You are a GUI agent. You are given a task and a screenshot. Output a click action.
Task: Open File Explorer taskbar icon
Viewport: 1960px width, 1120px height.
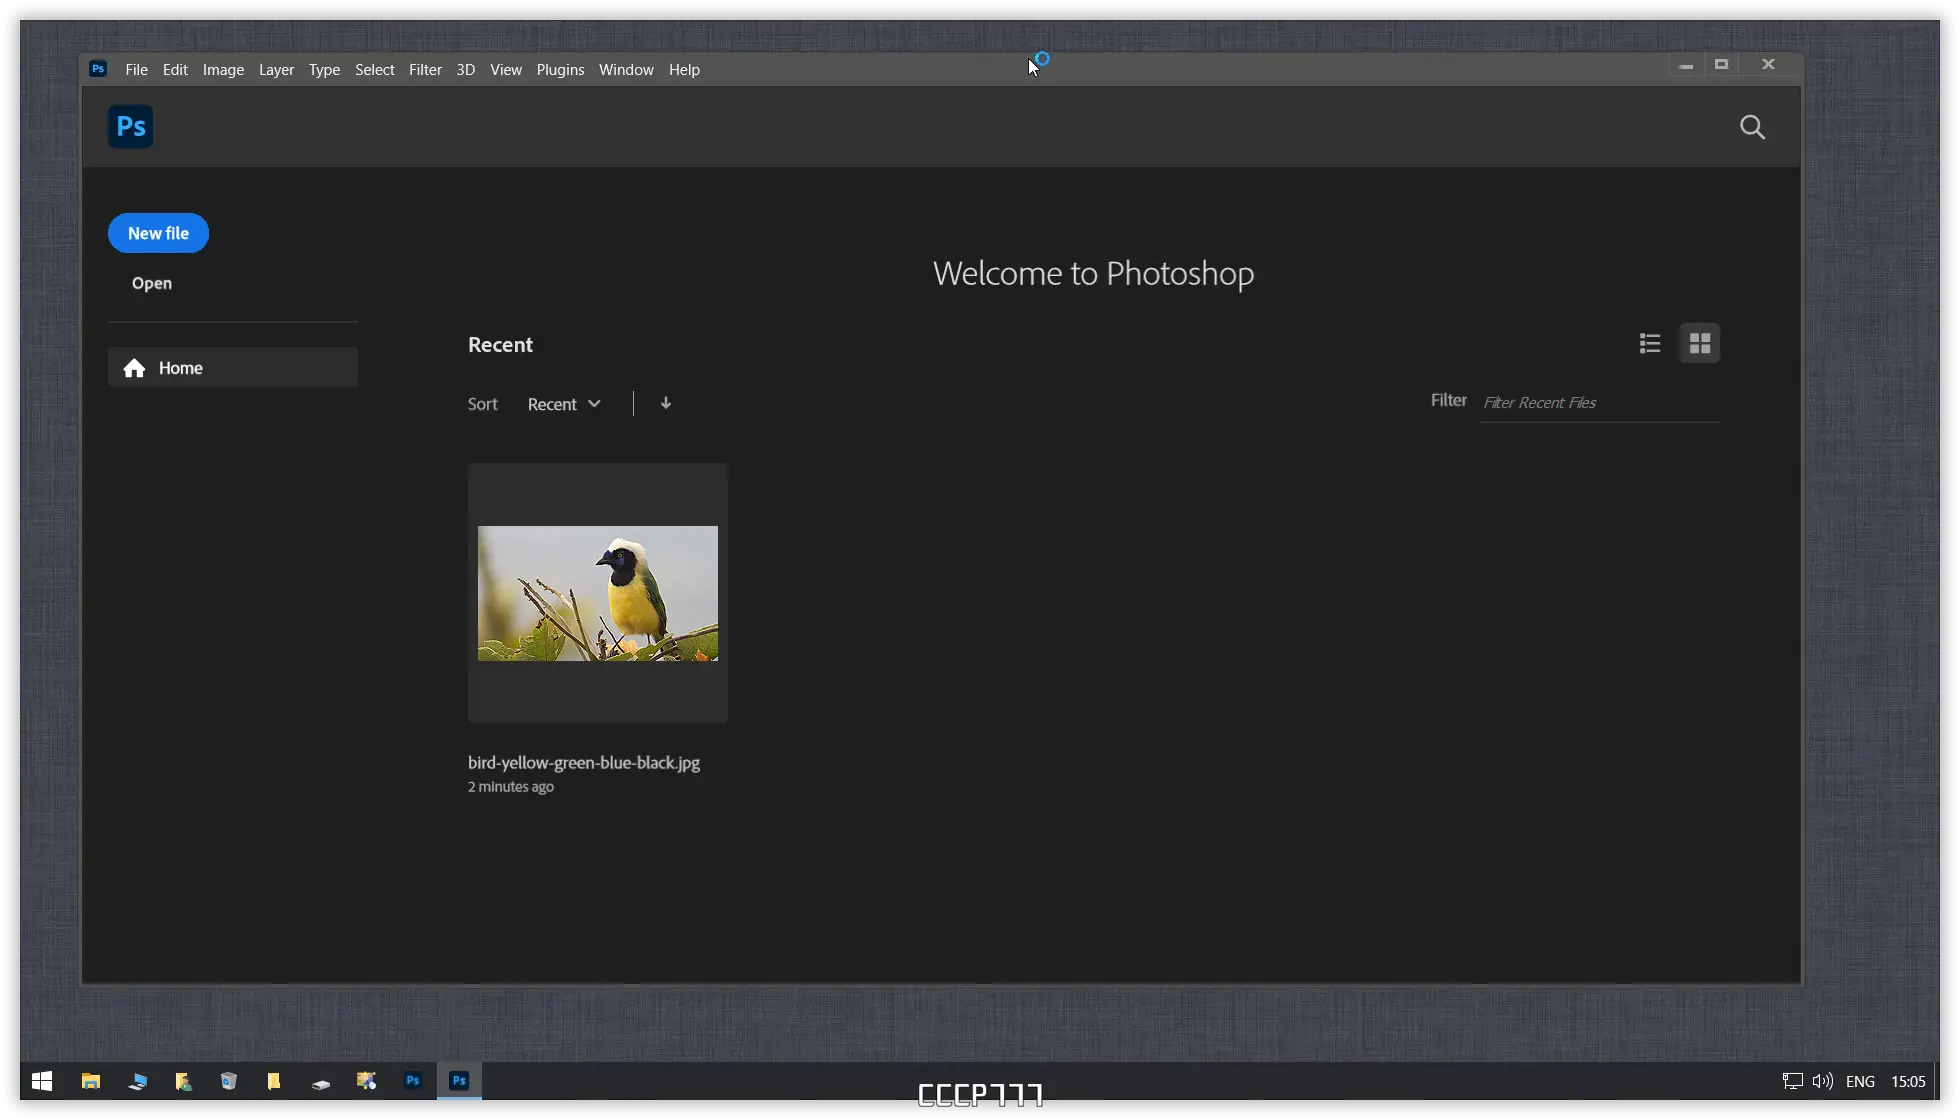[x=91, y=1081]
